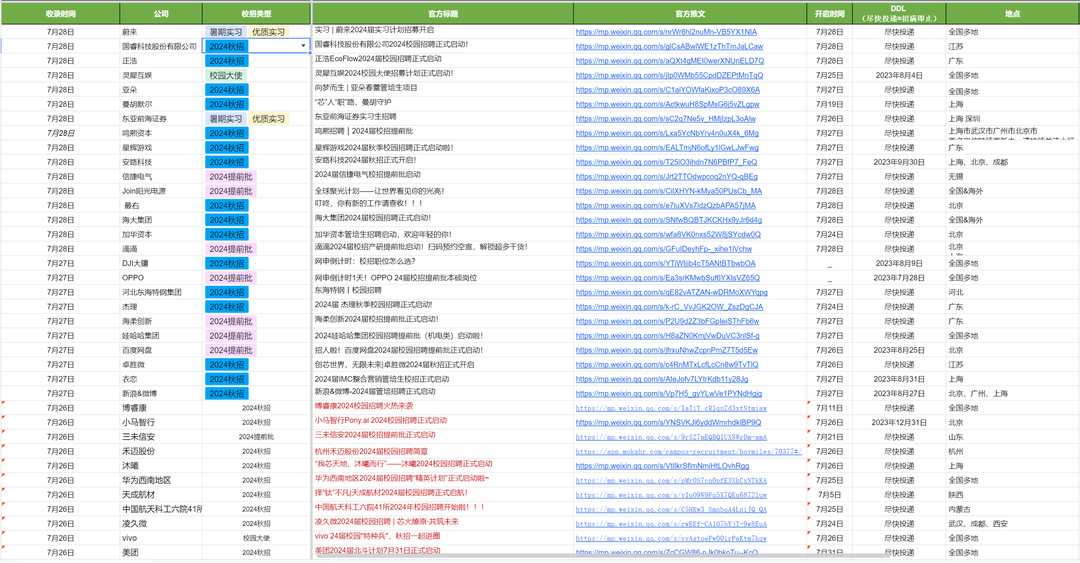
Task: Click the 开启时间 column header
Action: click(829, 14)
